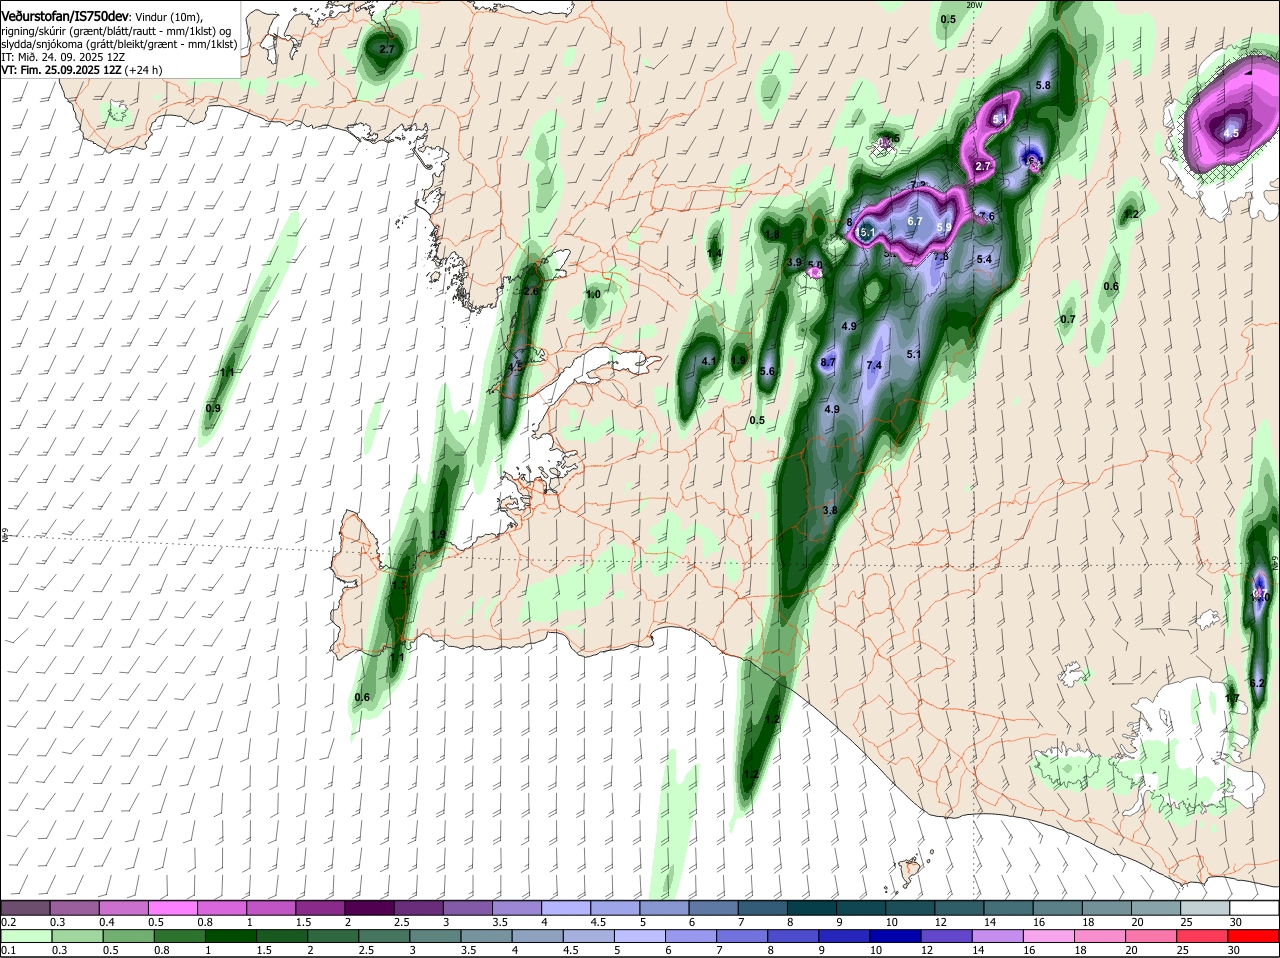This screenshot has height=958, width=1280.
Task: Click the 0.7 precipitation value on the map
Action: (1068, 319)
